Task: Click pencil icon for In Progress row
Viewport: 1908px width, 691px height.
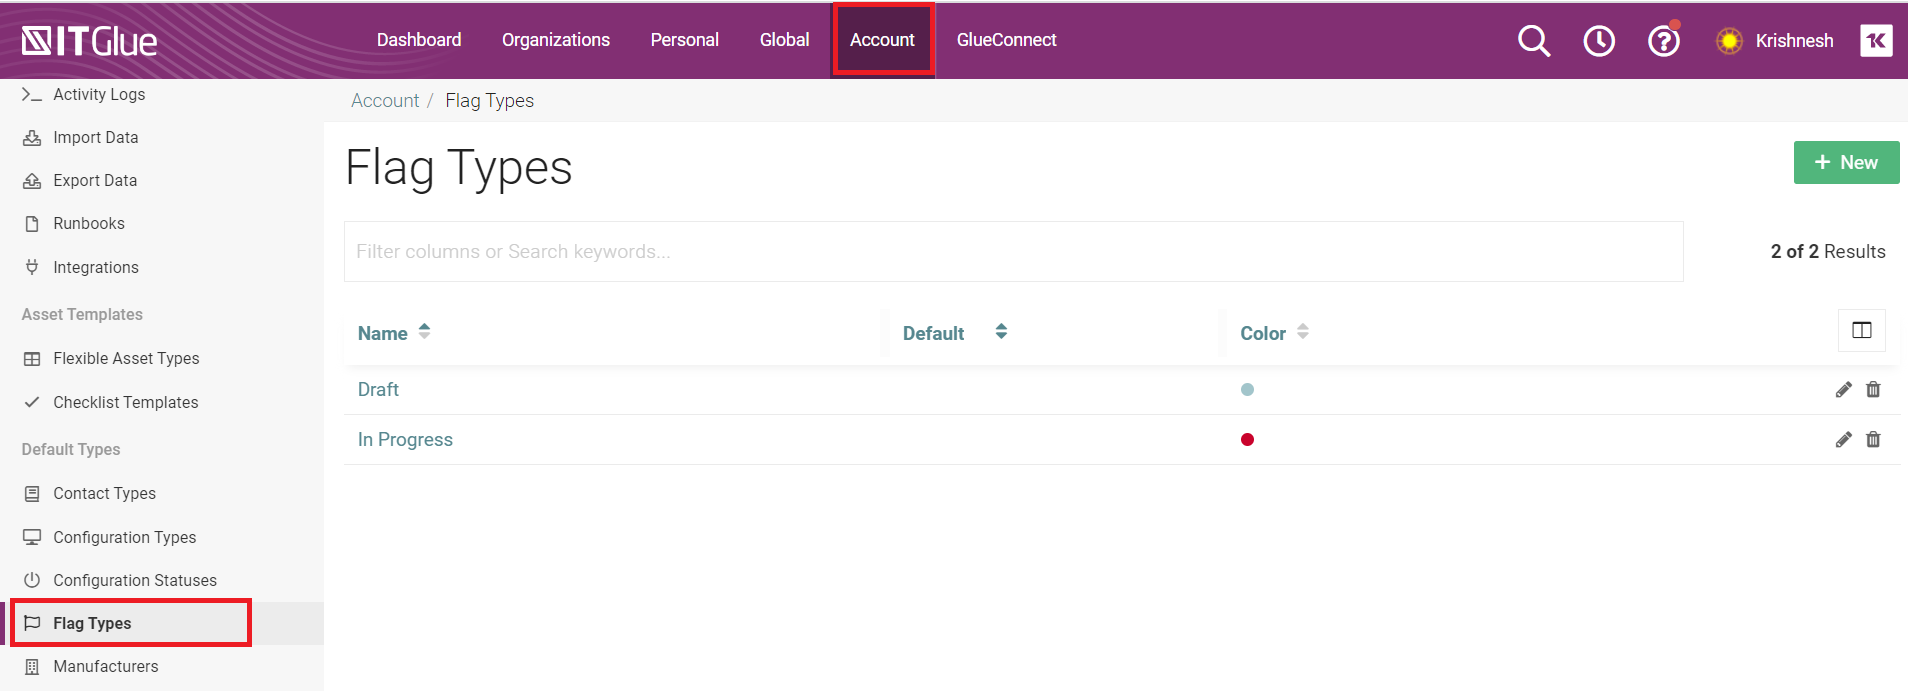Action: [x=1843, y=440]
